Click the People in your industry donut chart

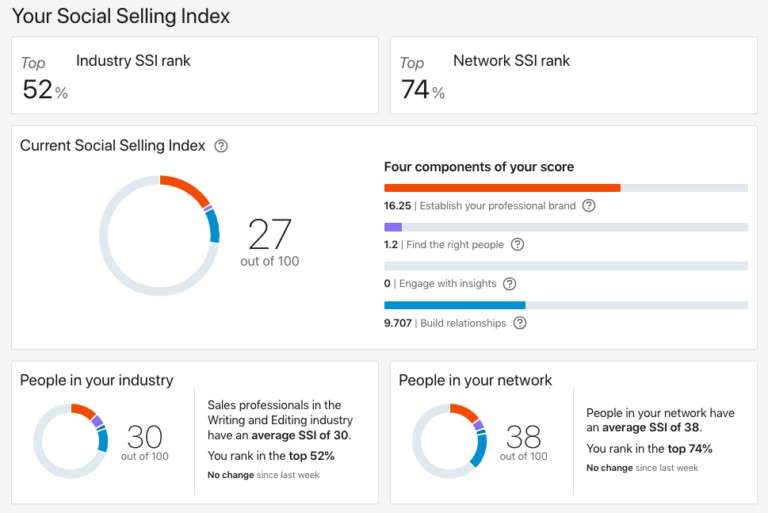coord(70,441)
